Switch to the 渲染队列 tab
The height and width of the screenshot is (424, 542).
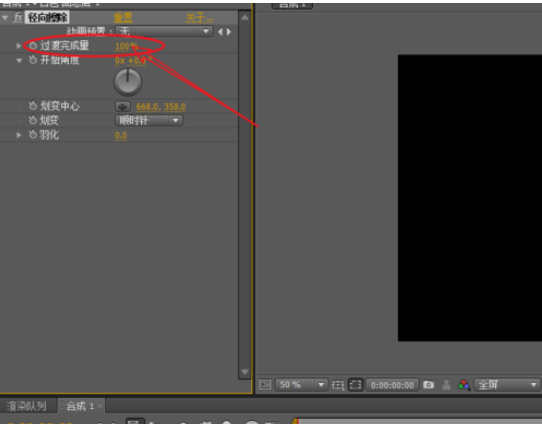[x=27, y=406]
